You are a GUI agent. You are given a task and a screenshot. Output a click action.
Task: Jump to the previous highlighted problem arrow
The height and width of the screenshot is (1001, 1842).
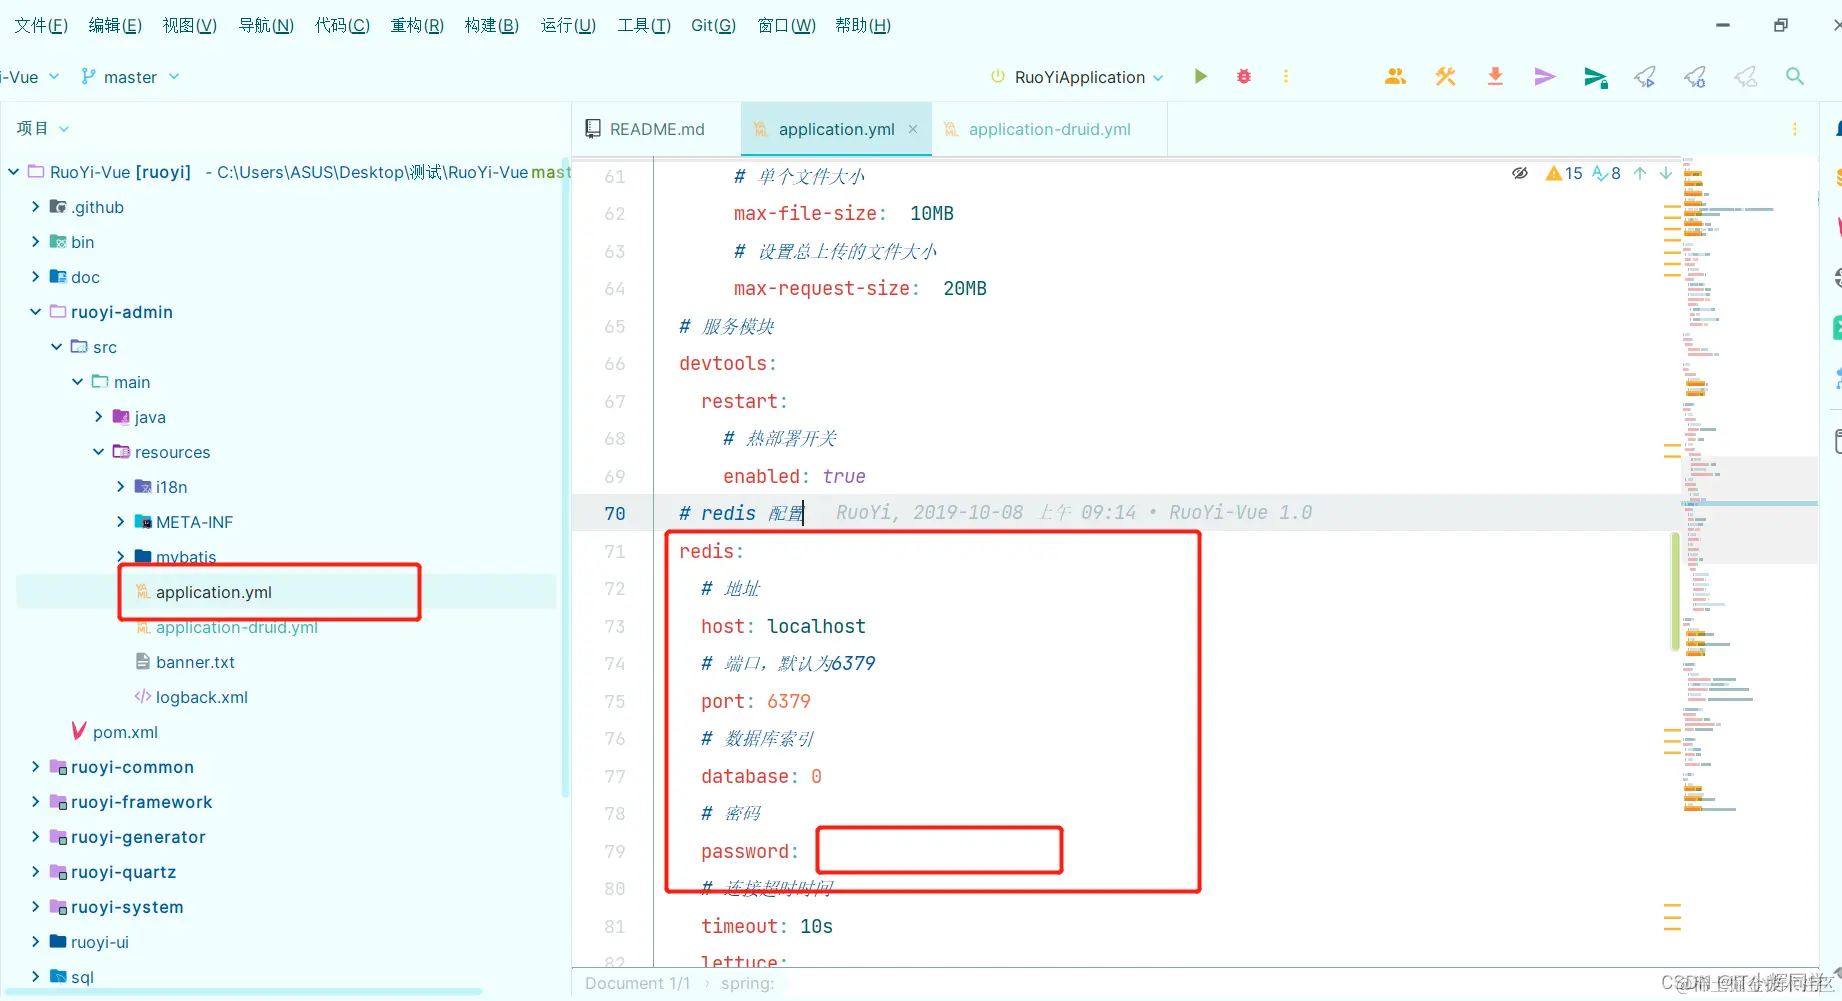1640,173
